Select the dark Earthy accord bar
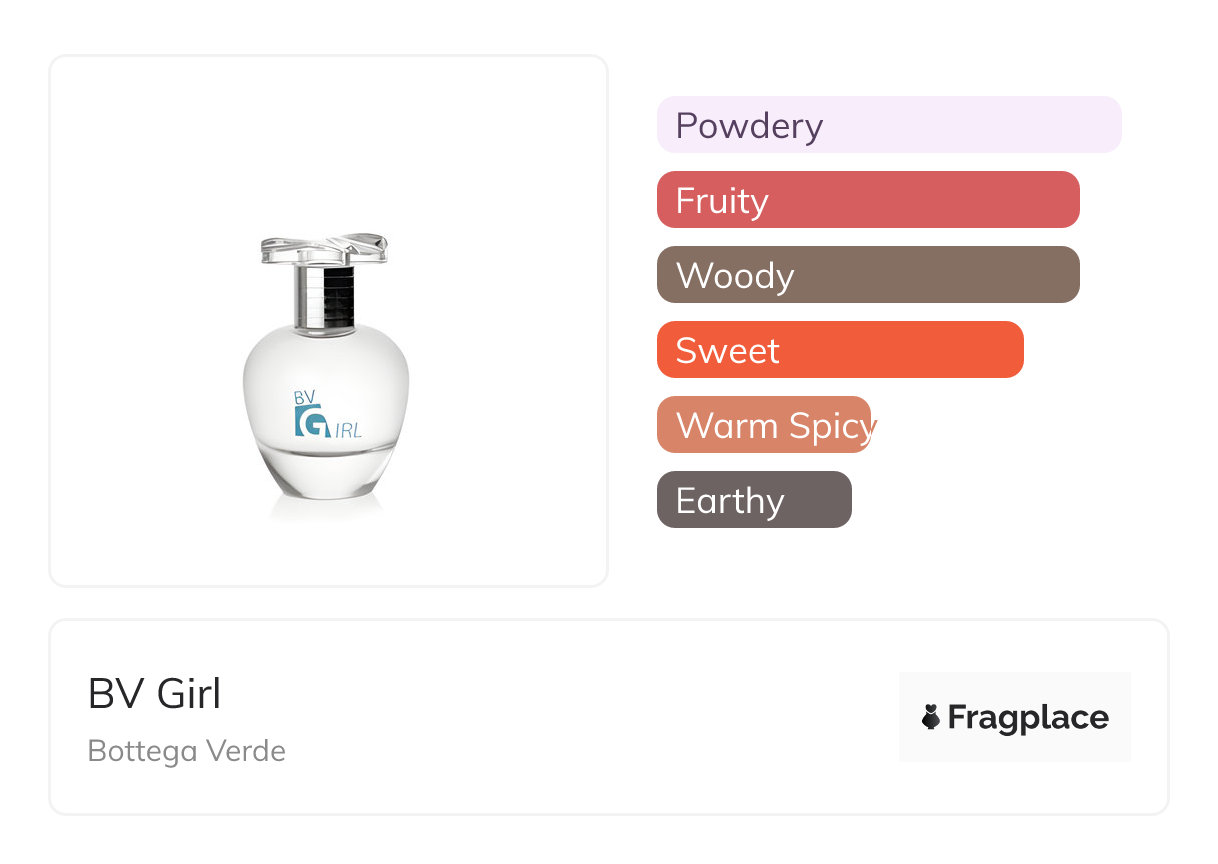1218x864 pixels. pyautogui.click(x=753, y=500)
